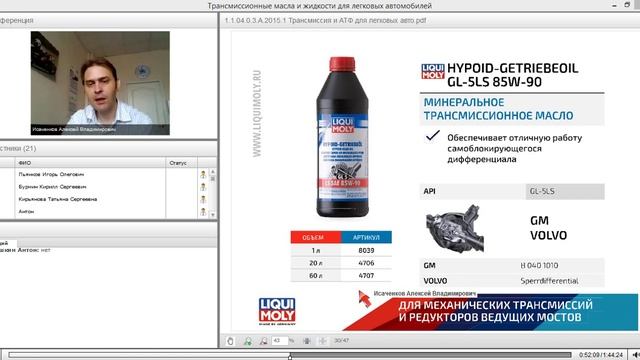Click the VOLVO Sperrdifferential value

pyautogui.click(x=549, y=281)
